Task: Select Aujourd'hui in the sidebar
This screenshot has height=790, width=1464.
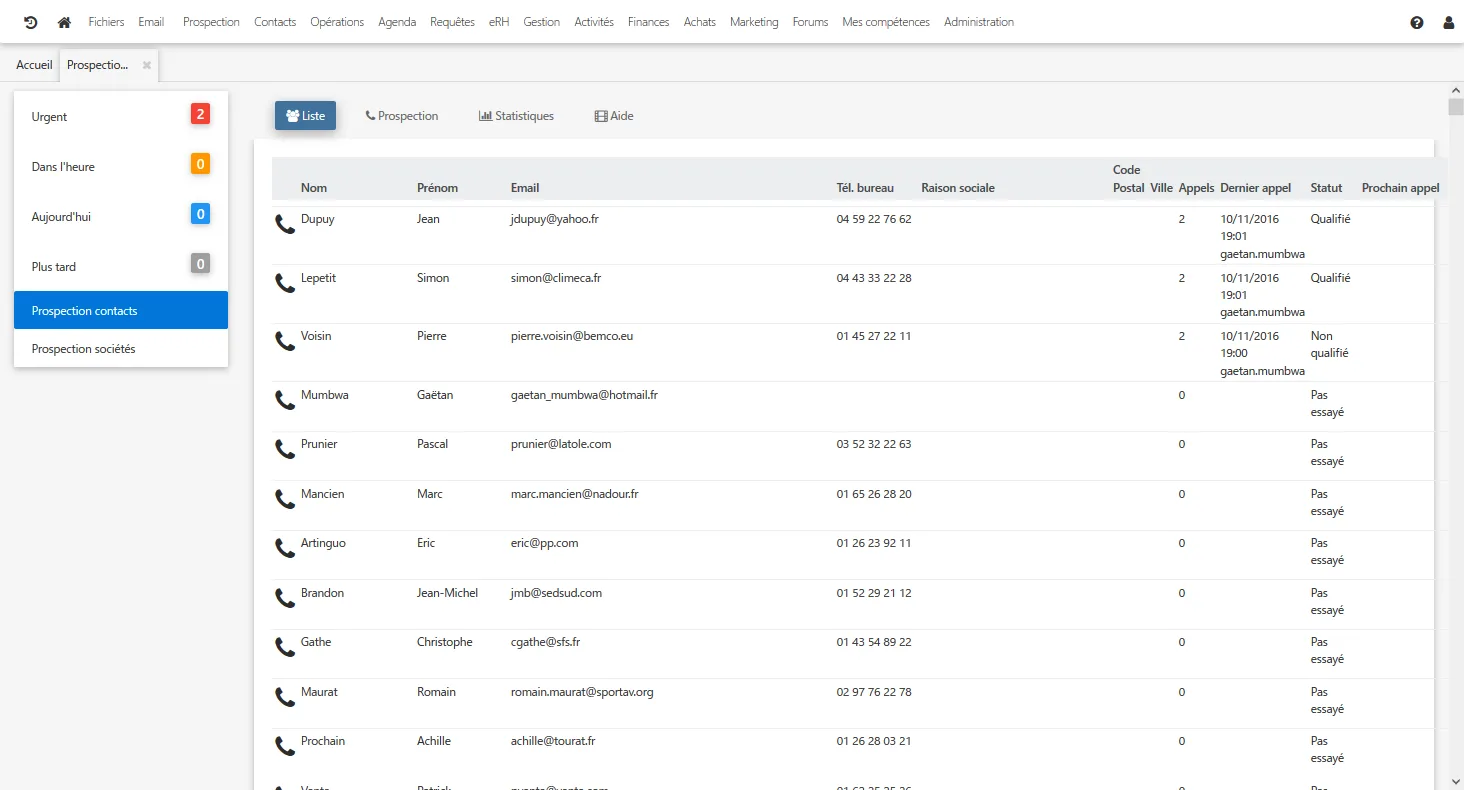Action: [121, 216]
